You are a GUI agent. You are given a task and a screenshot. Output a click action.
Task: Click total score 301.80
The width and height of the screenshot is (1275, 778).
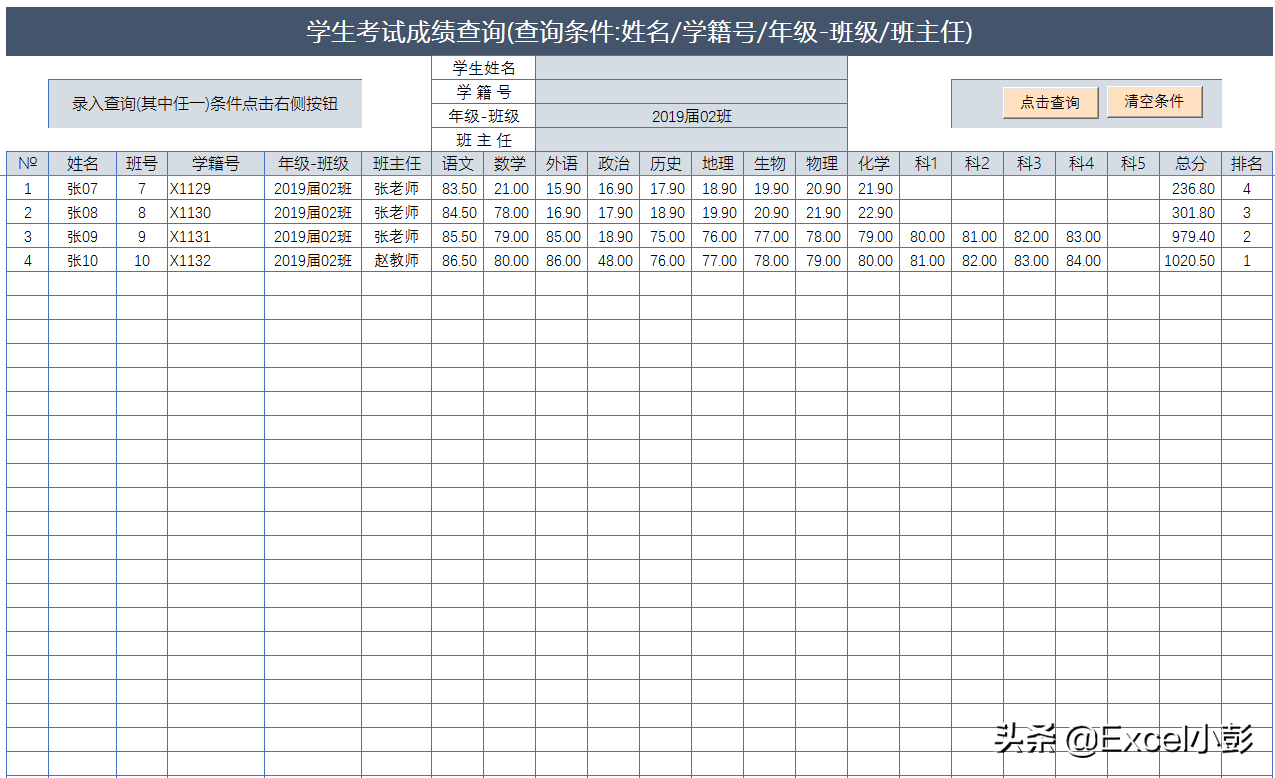tap(1191, 213)
